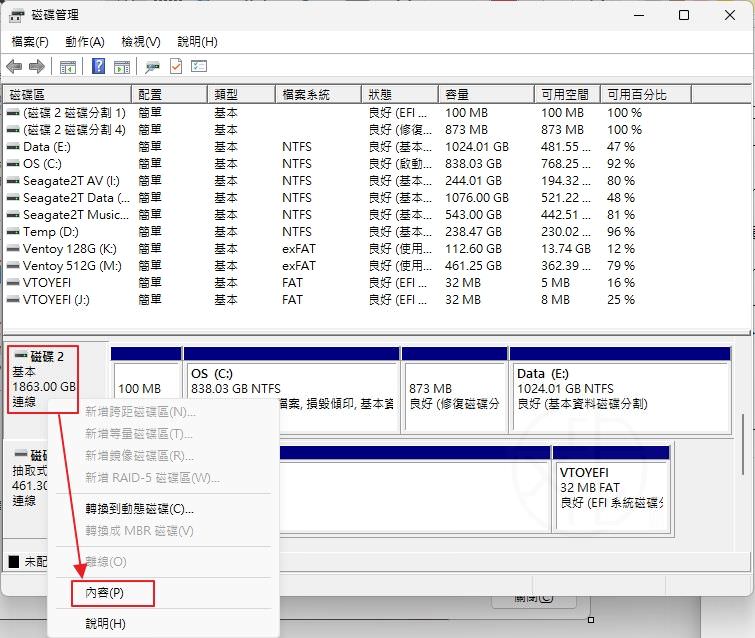Image resolution: width=755 pixels, height=638 pixels.
Task: Click the drive icon beside 磁碟 2 磁碟分割 1
Action: pyautogui.click(x=13, y=113)
